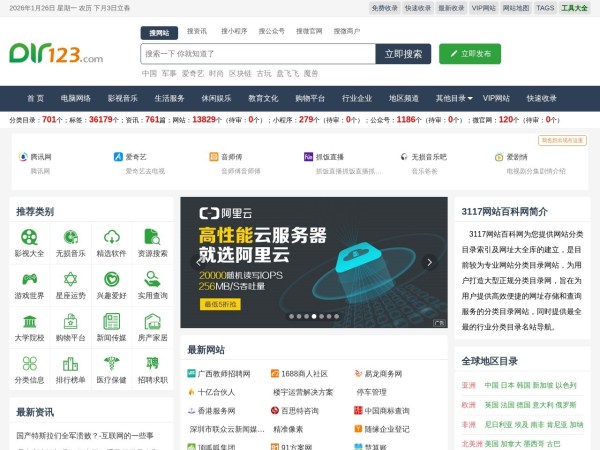Screen dimensions: 600x450
Task: Click the 免费收录 top link
Action: pos(385,8)
